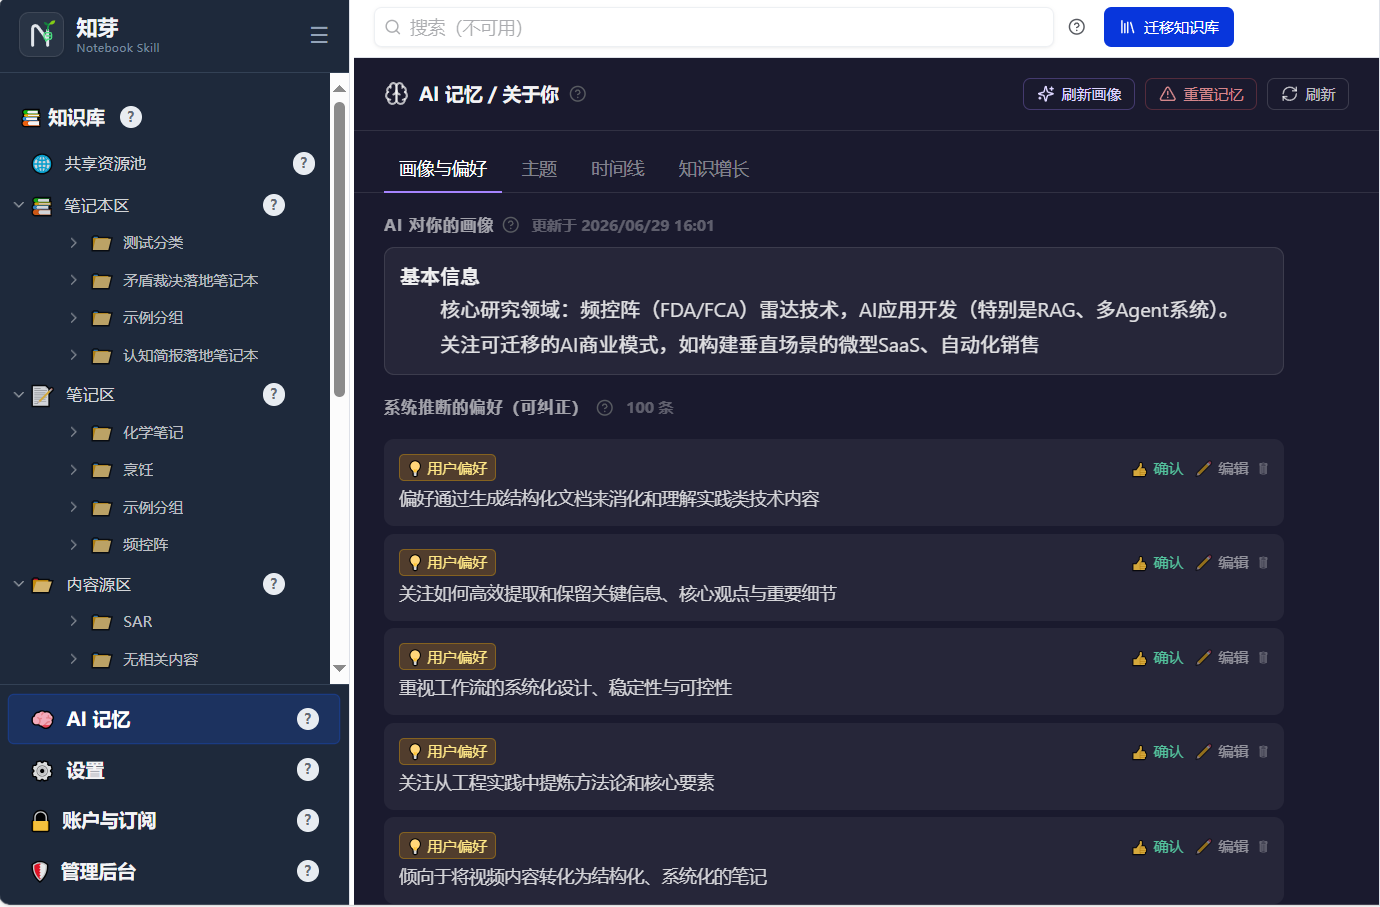The image size is (1380, 907).
Task: Click the globe icon of 共享资源池
Action: coord(42,164)
